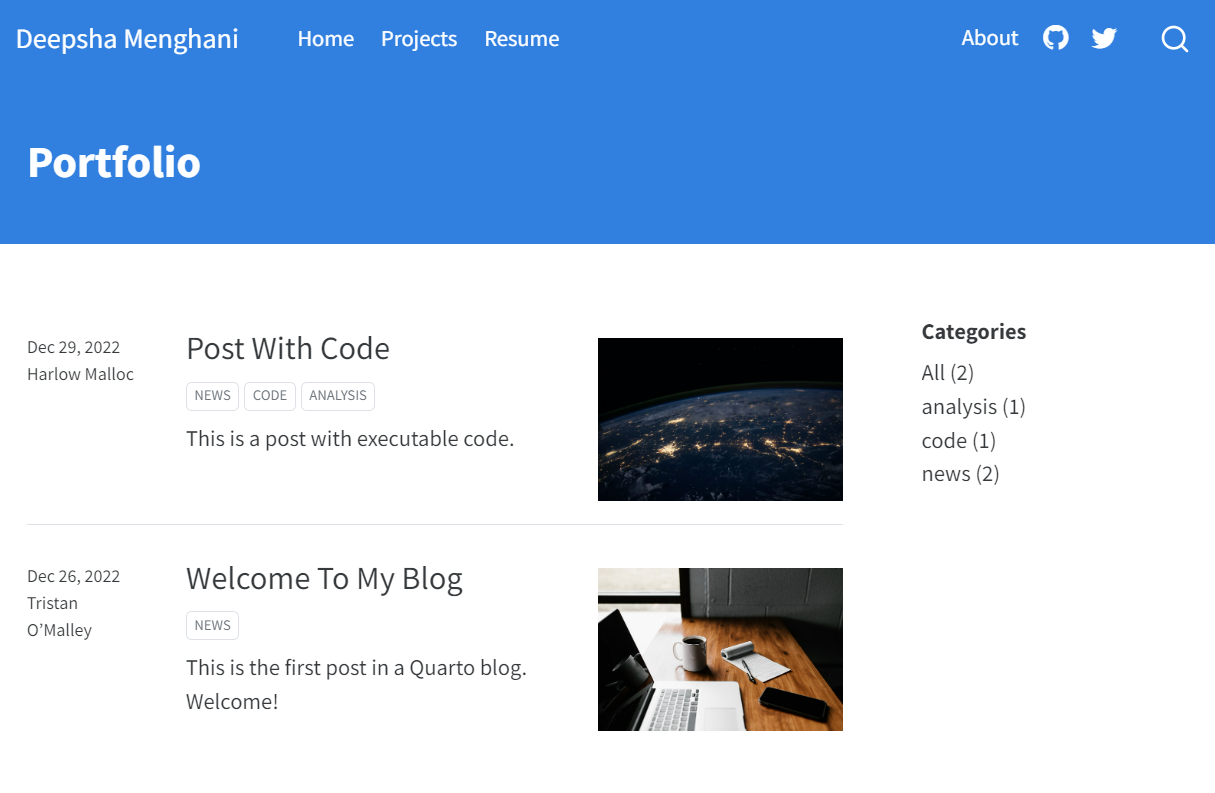This screenshot has height=793, width=1215.
Task: Switch to the Resume page
Action: (x=521, y=39)
